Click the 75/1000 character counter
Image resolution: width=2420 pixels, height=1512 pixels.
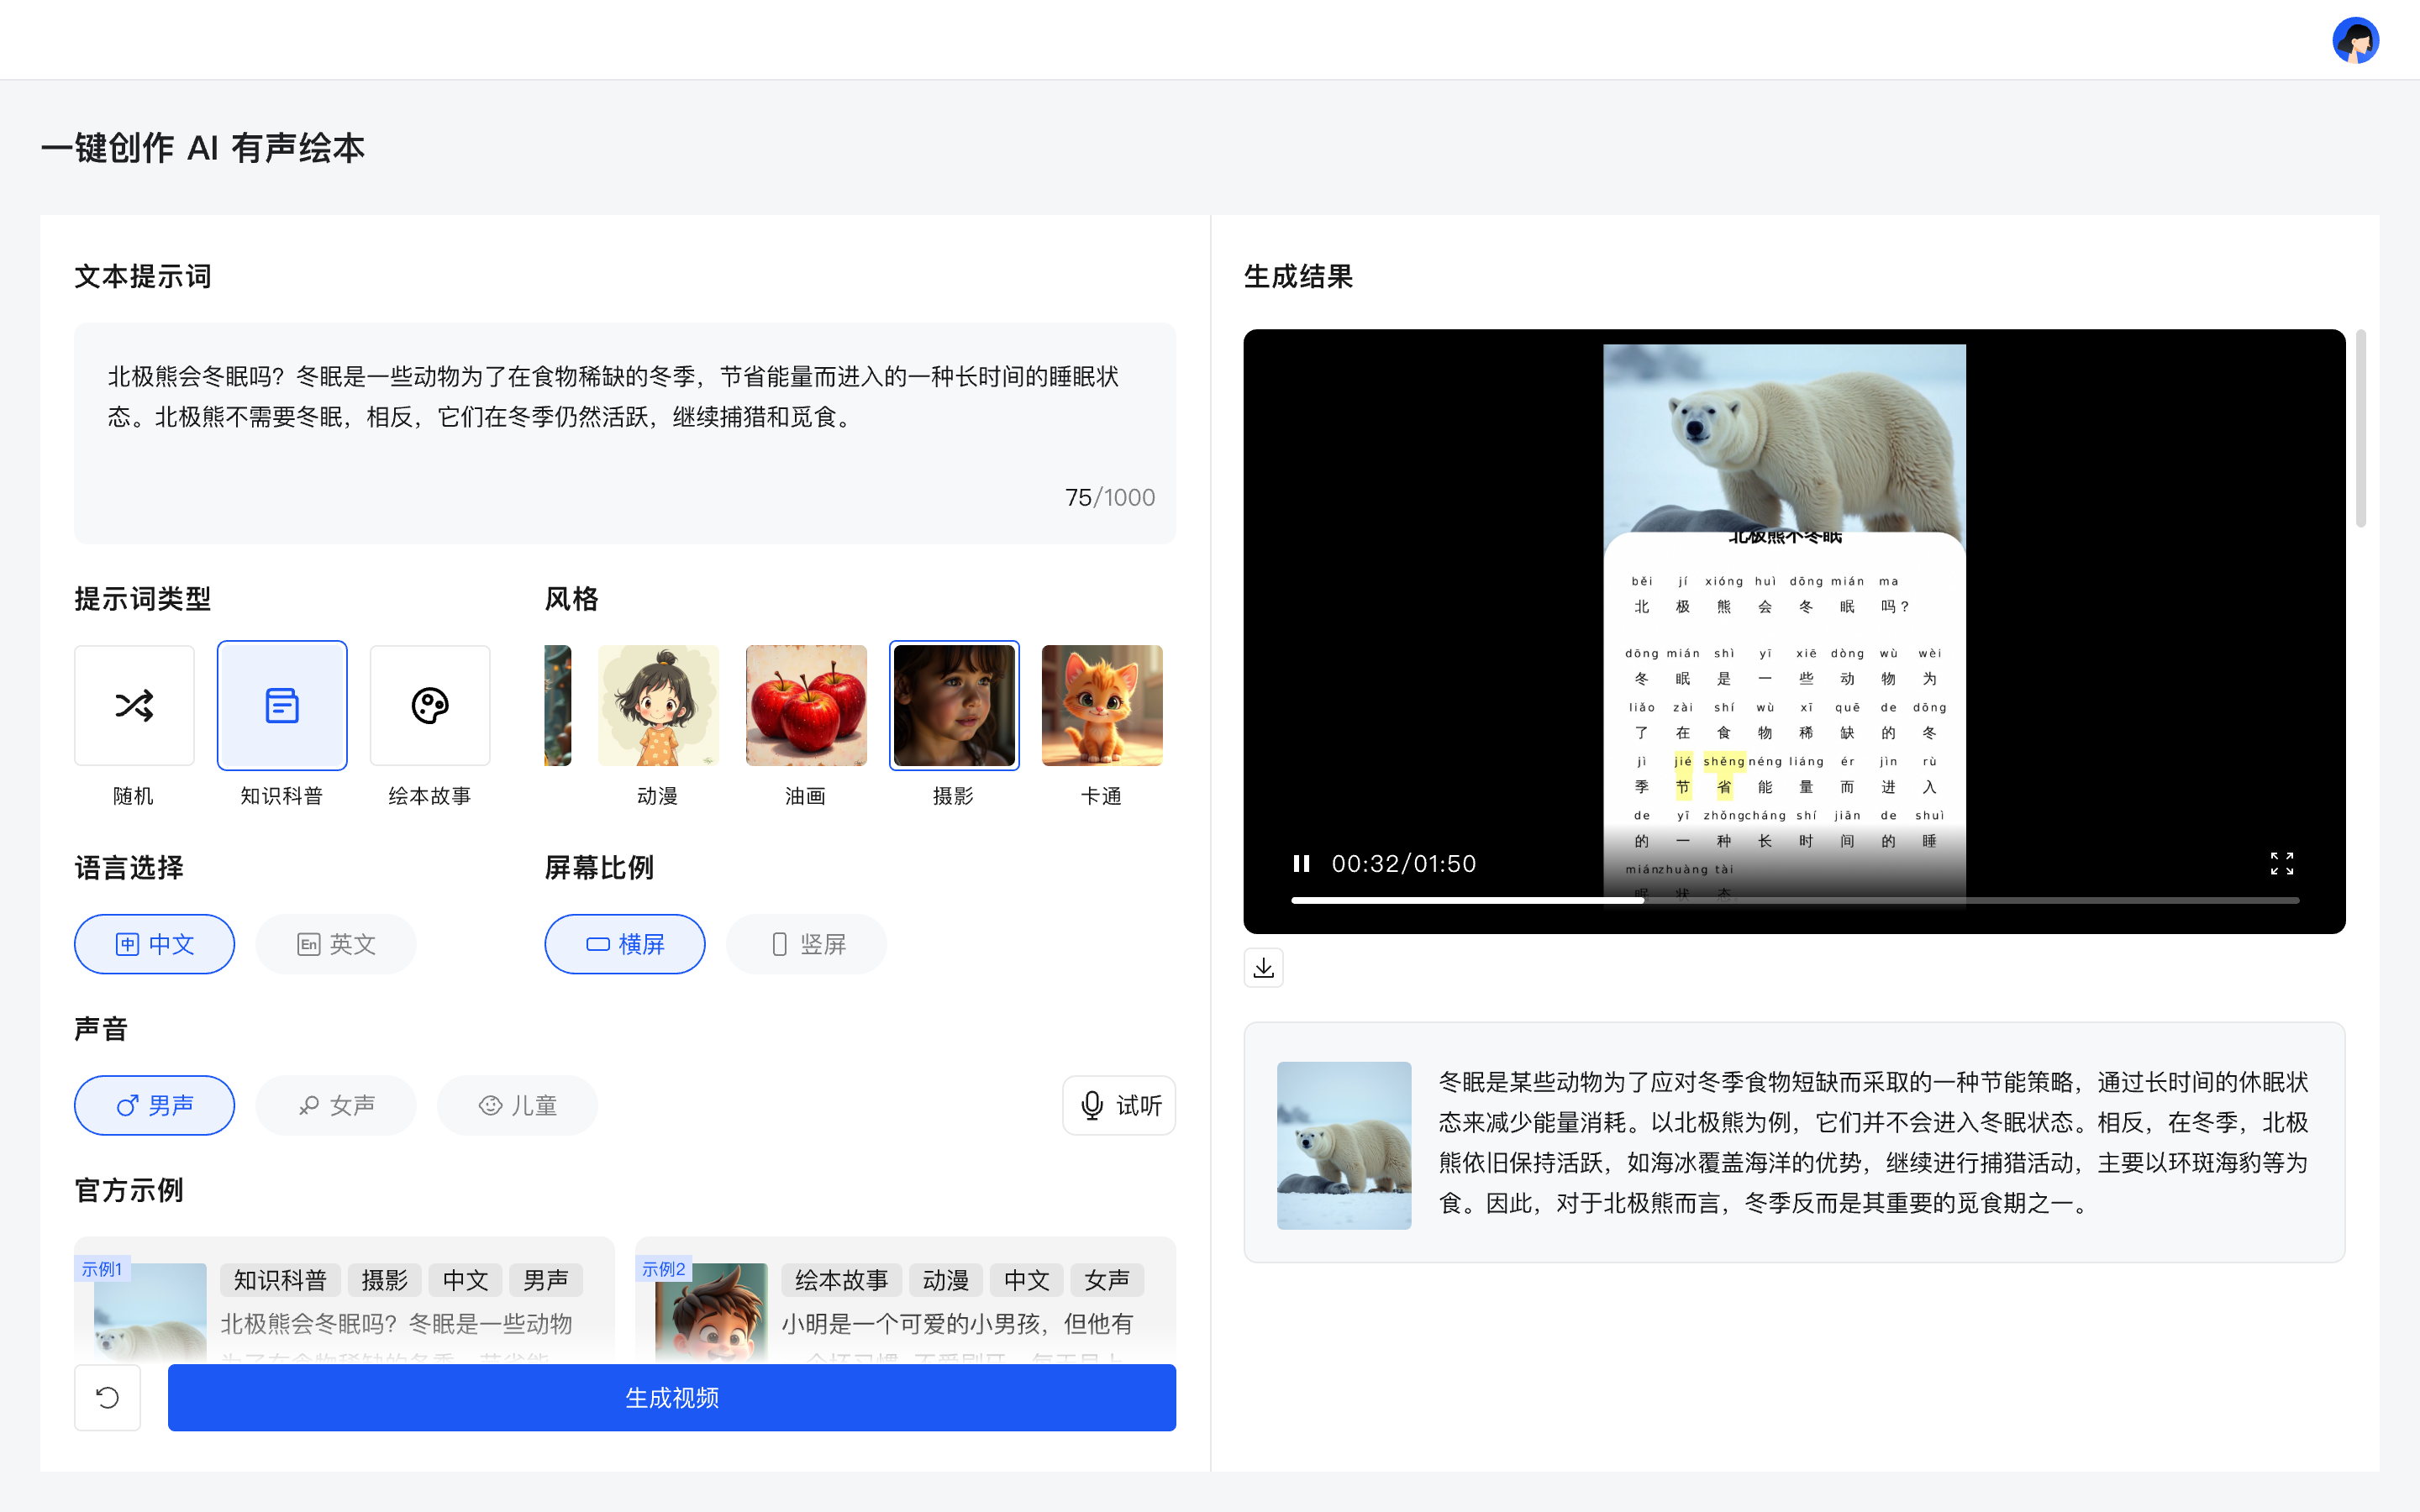coord(1110,497)
